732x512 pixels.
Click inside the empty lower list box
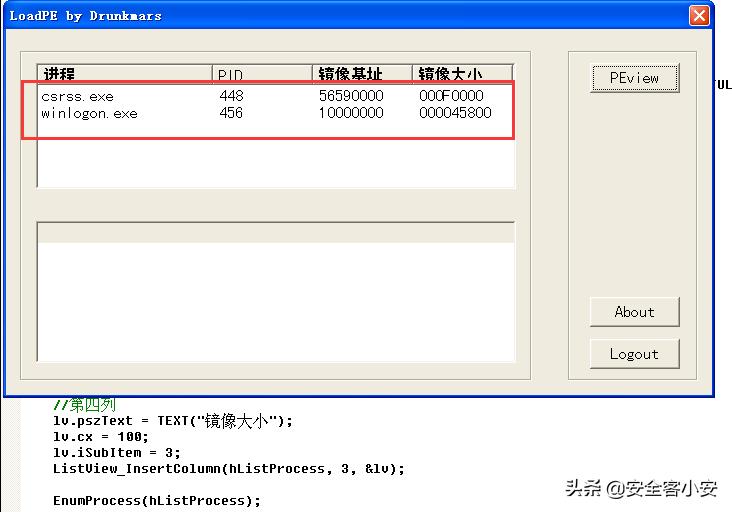[275, 300]
